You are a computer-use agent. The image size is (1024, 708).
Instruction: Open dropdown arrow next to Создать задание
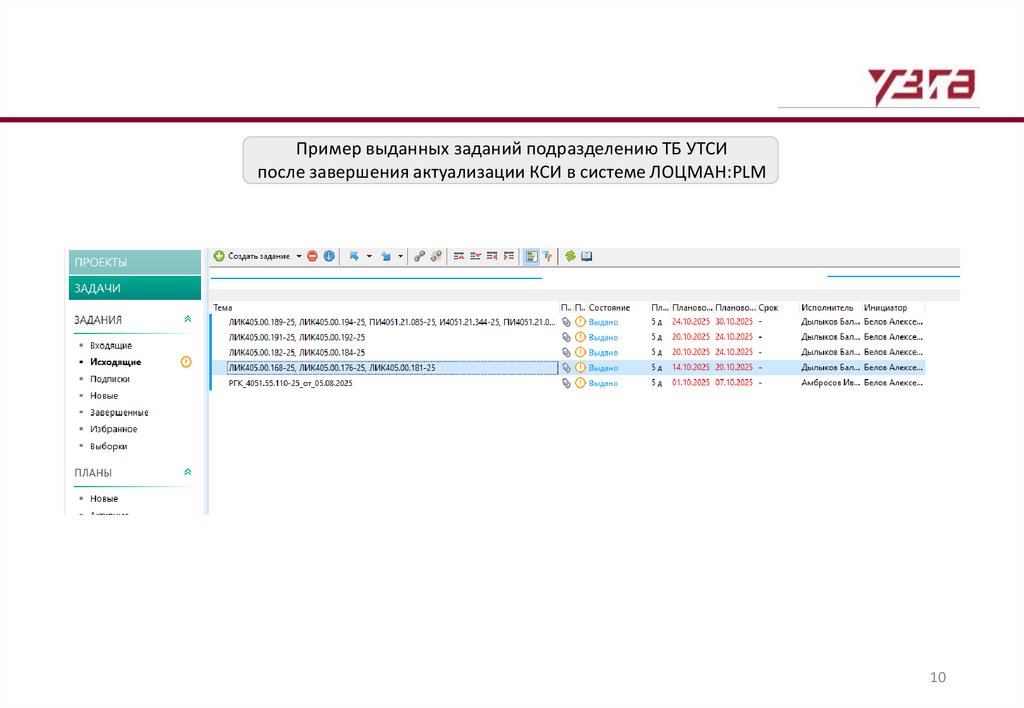pos(299,256)
